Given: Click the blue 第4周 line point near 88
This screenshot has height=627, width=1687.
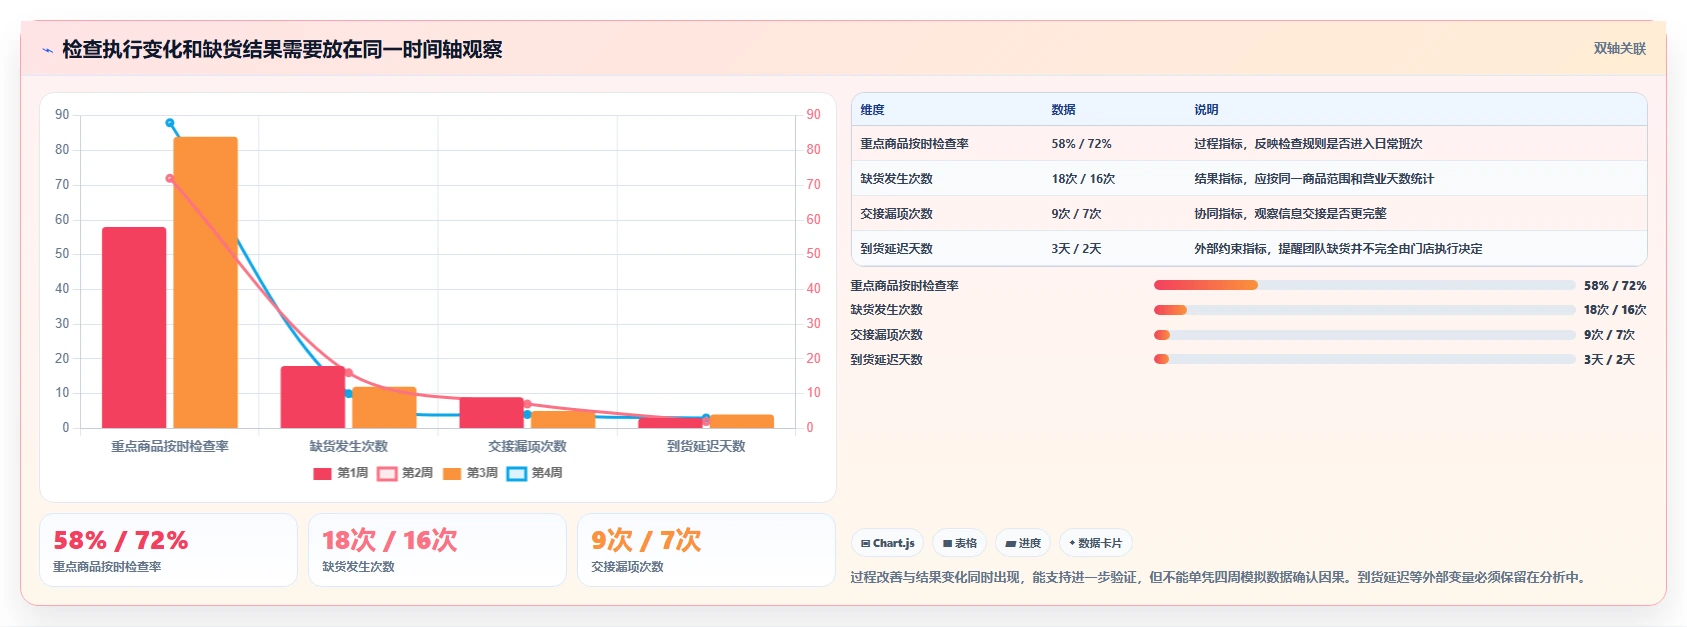Looking at the screenshot, I should pyautogui.click(x=170, y=123).
